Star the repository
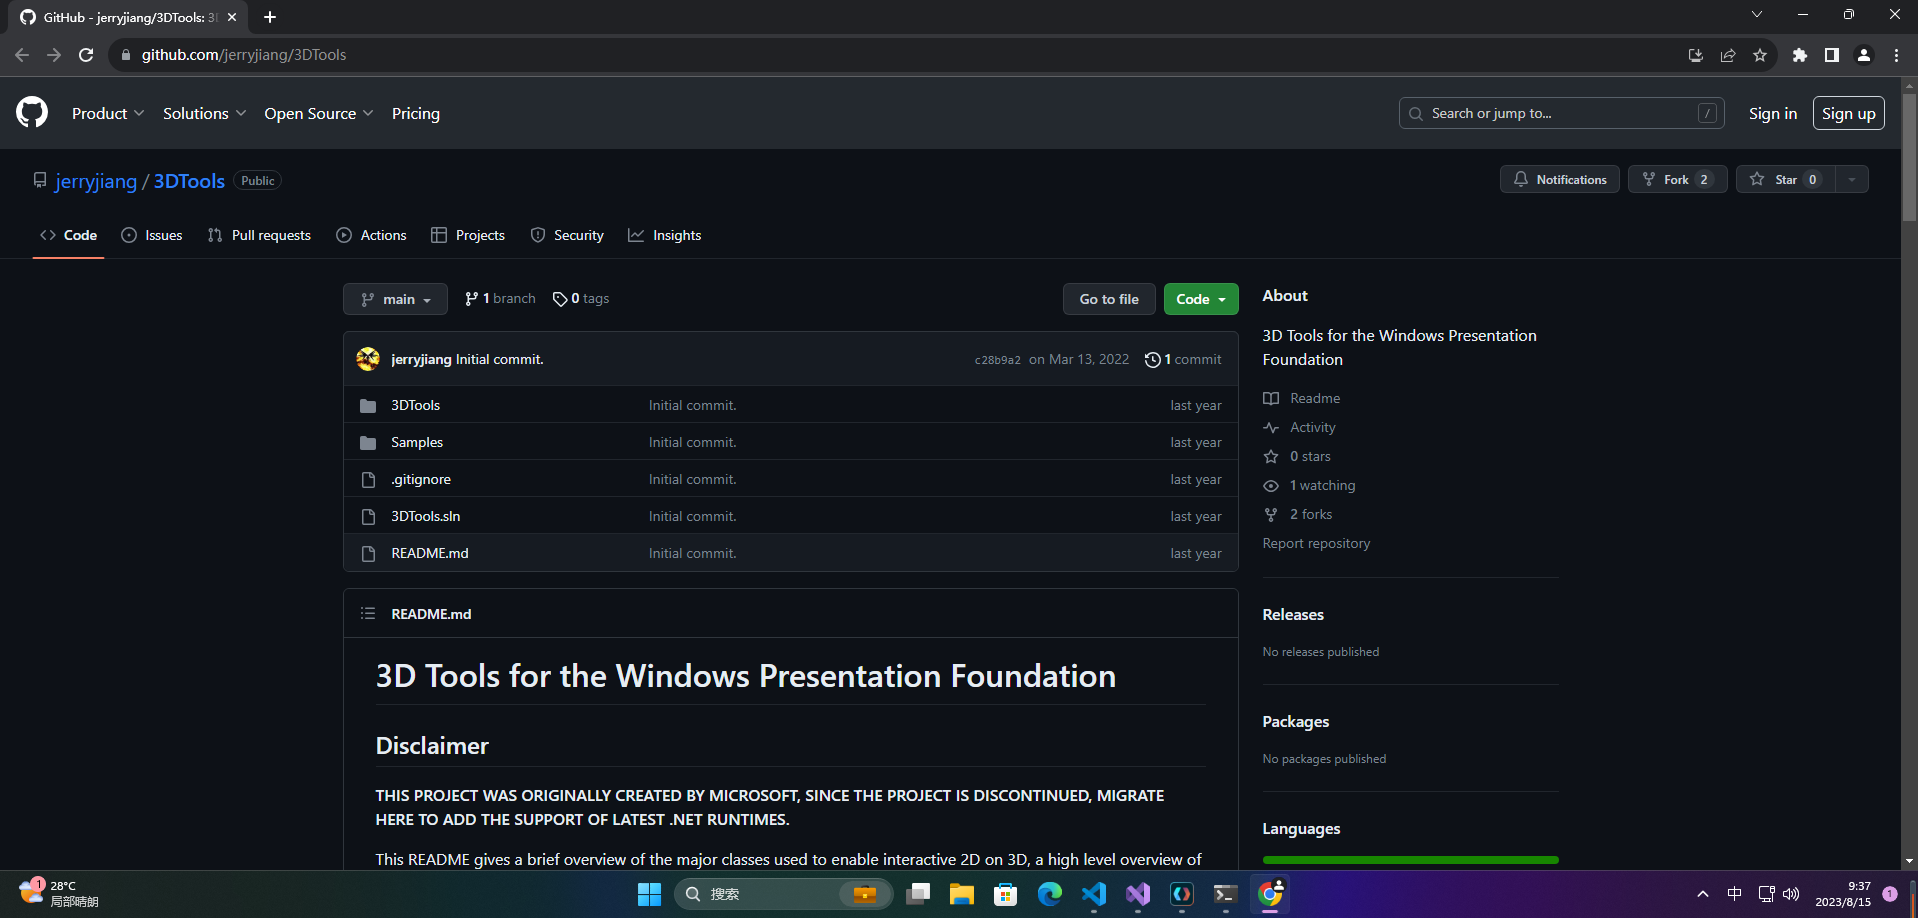 pos(1786,179)
